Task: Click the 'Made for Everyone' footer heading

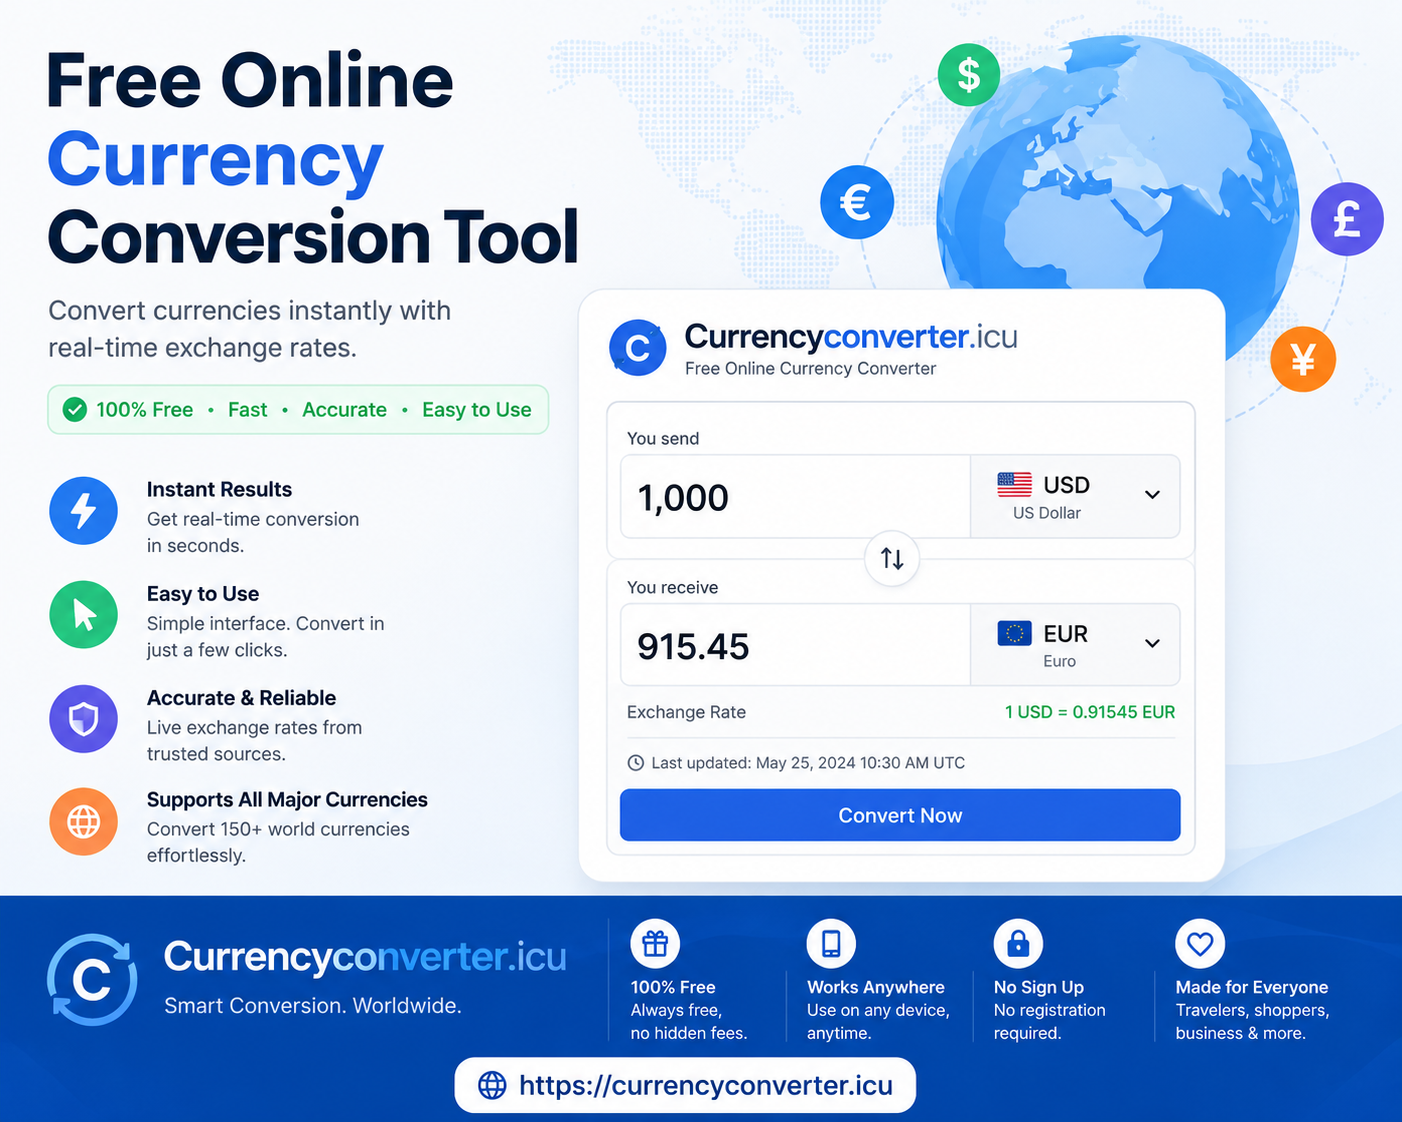Action: [1252, 987]
